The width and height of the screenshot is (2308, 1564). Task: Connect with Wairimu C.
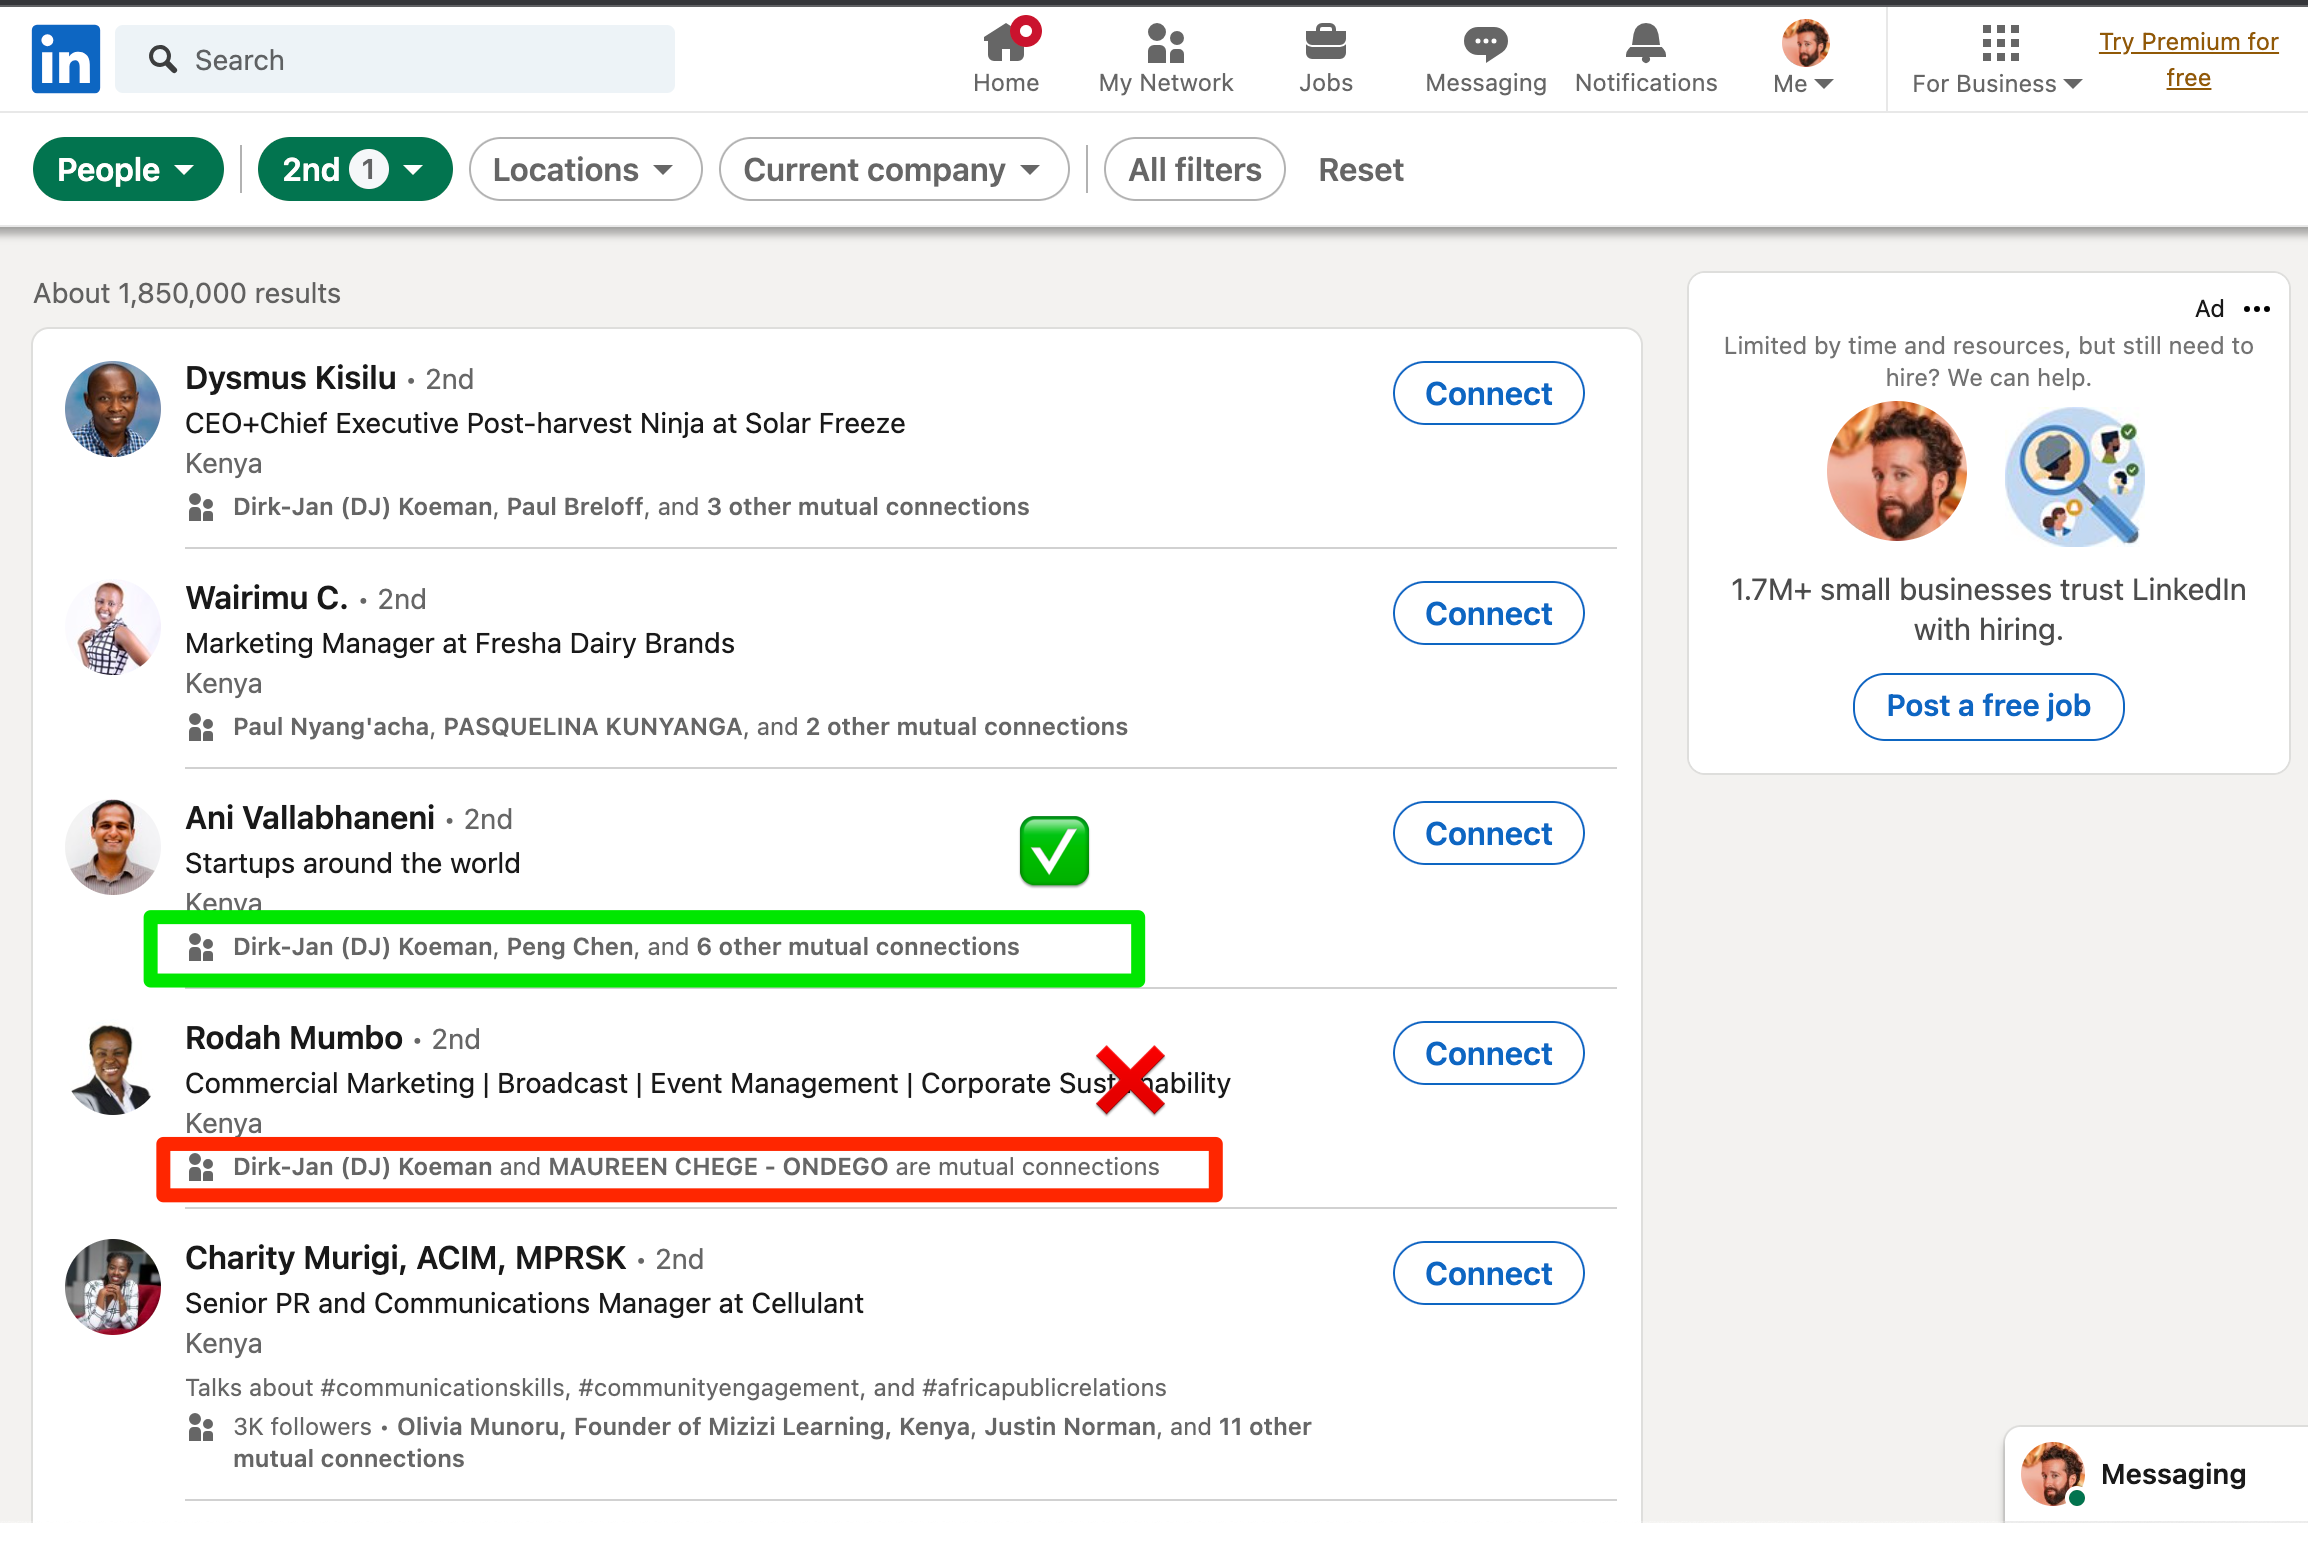1488,613
